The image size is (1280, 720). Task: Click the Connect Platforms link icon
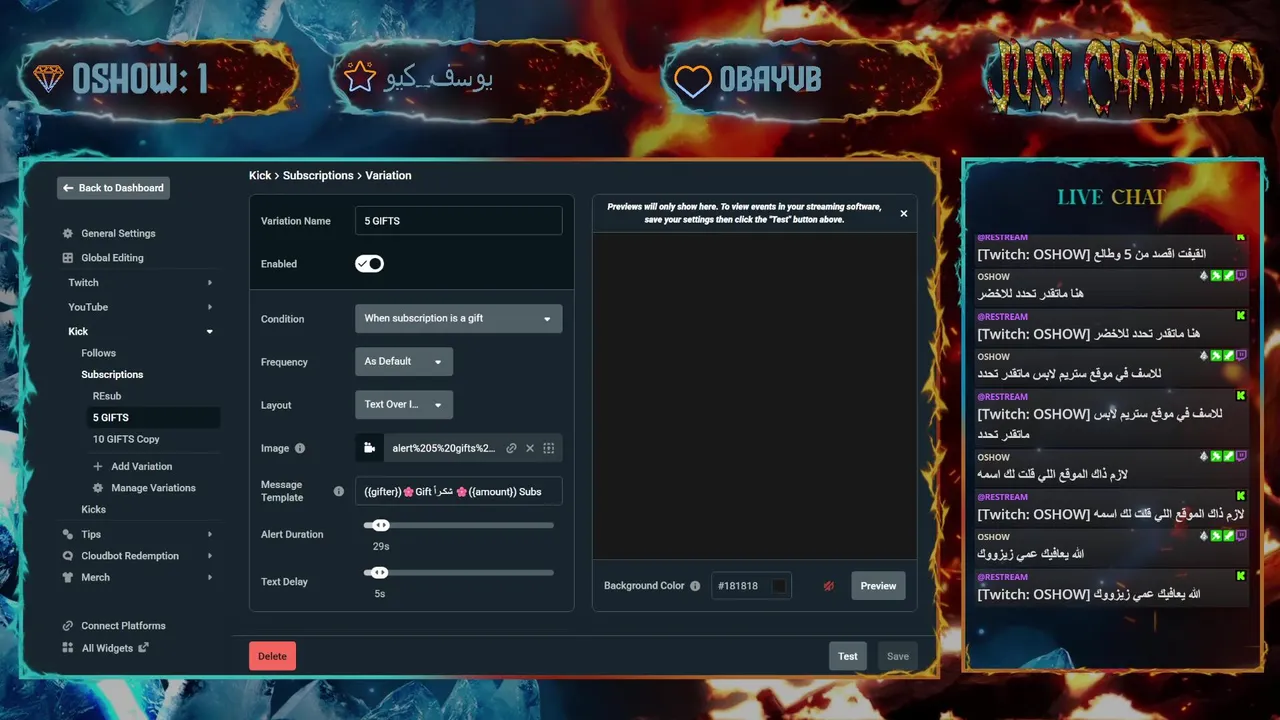tap(68, 626)
